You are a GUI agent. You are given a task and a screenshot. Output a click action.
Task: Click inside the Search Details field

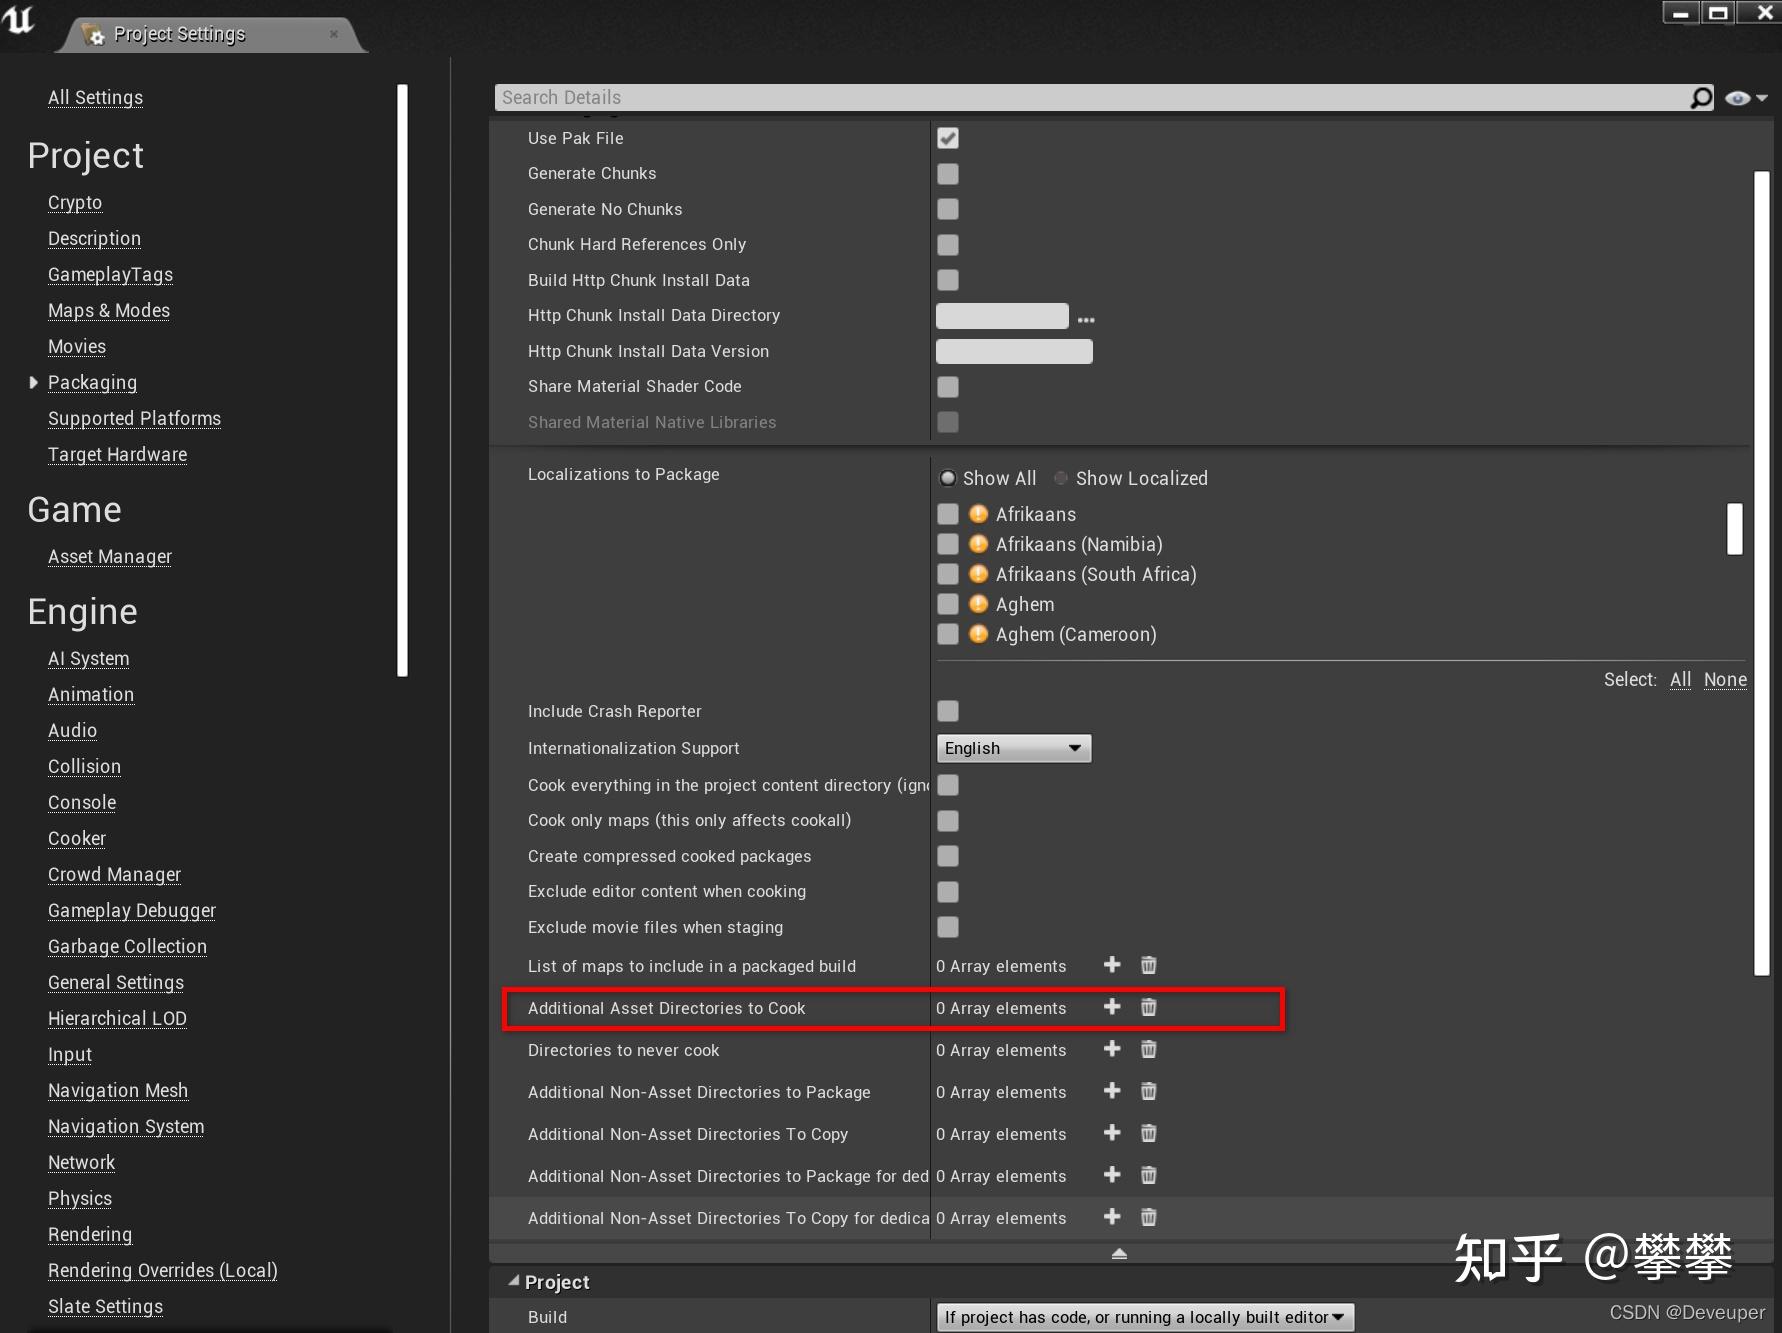[1000, 97]
